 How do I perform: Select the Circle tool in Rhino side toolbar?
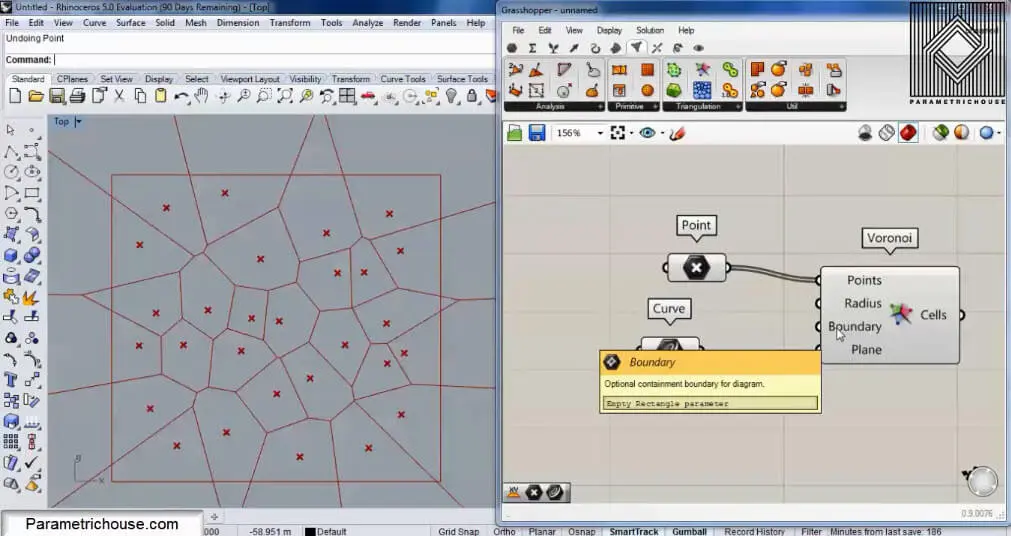pos(11,172)
